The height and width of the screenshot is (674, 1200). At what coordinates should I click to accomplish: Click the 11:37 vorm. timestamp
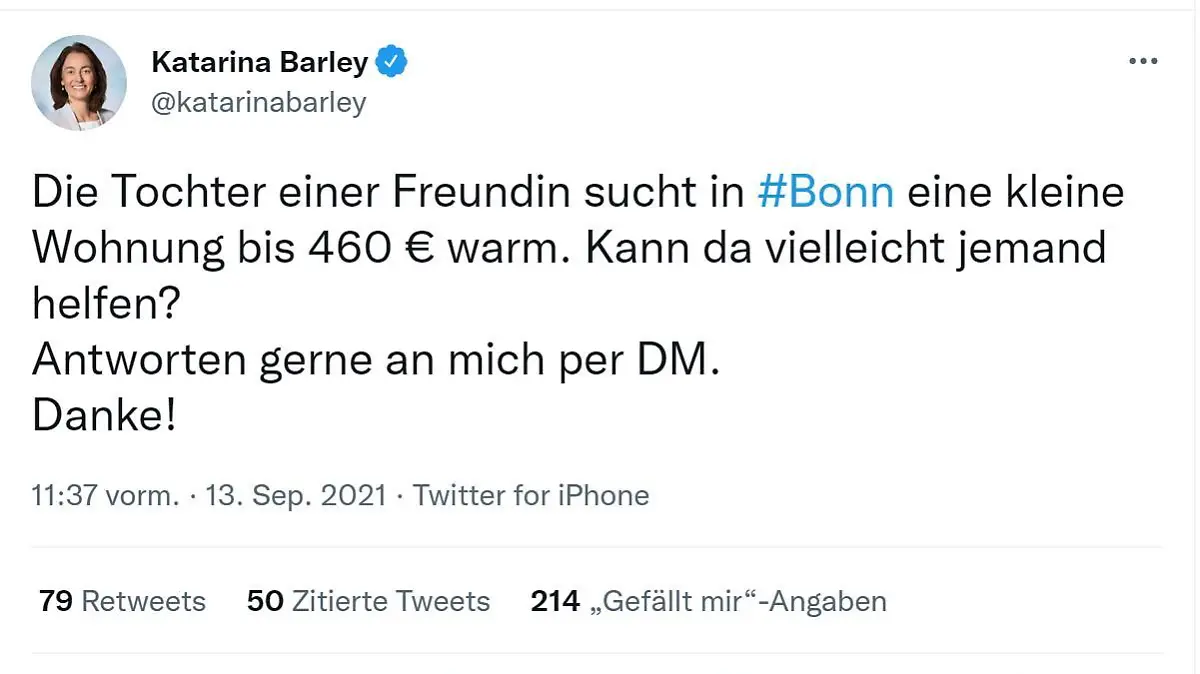tap(106, 495)
